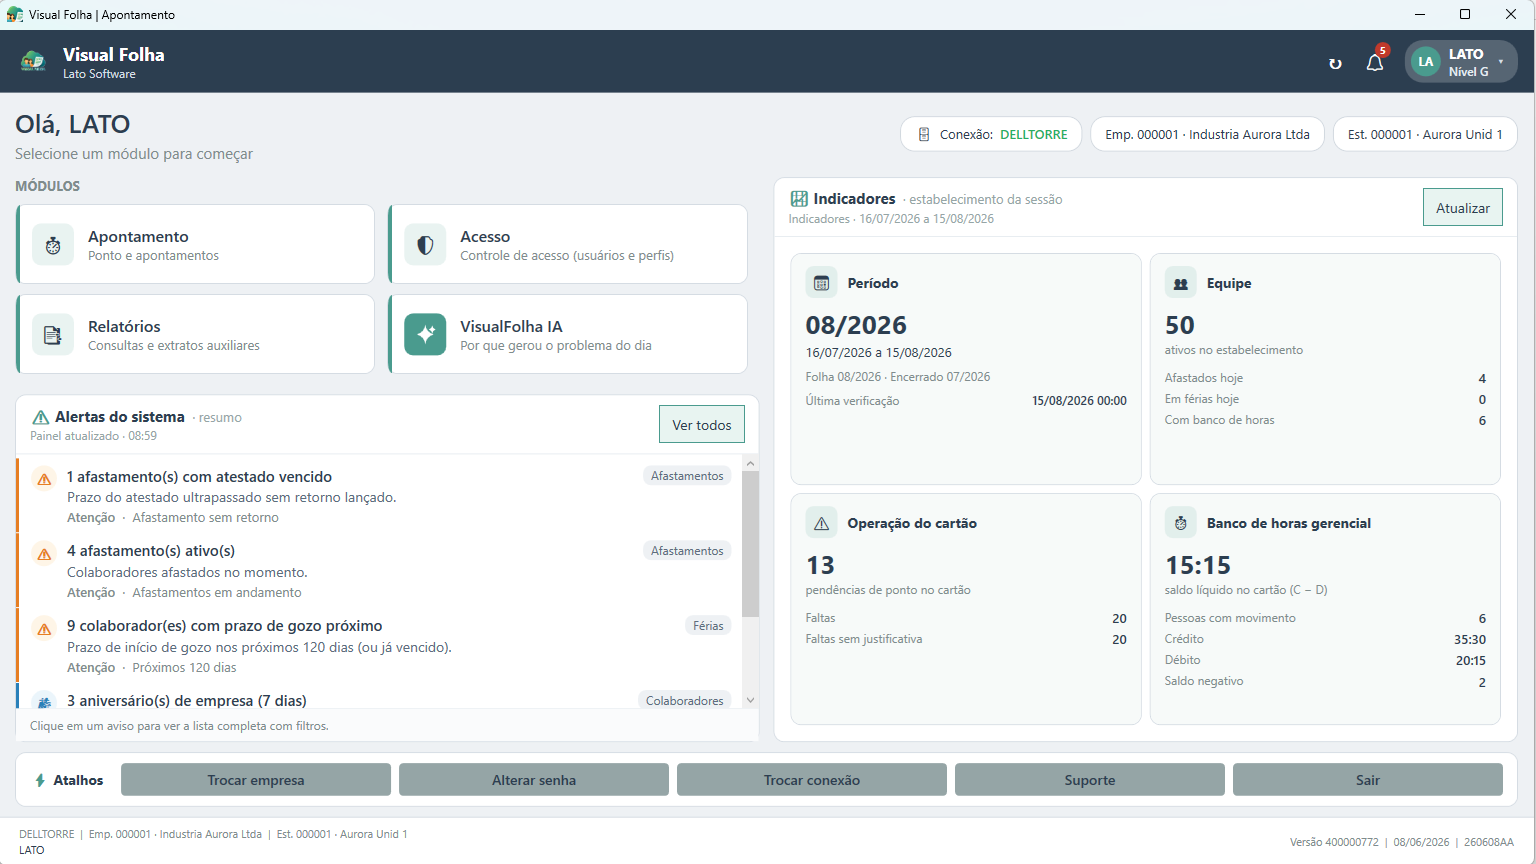Click the Relatórios document icon
Image resolution: width=1536 pixels, height=864 pixels.
click(x=53, y=335)
